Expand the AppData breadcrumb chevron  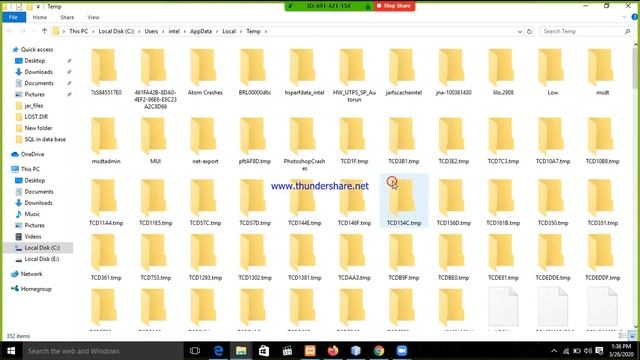click(x=217, y=31)
